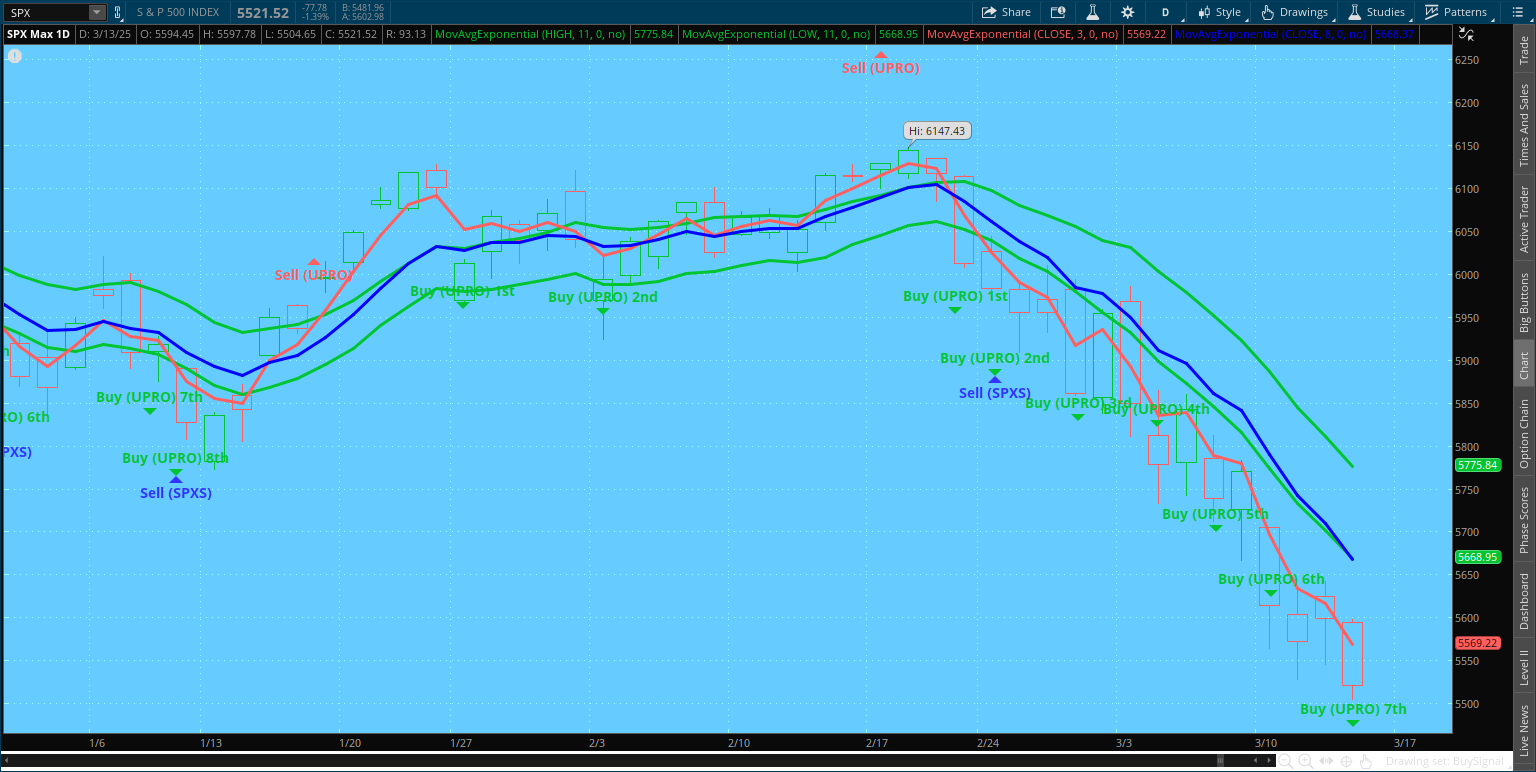1536x772 pixels.
Task: Click the crossed-arrows icon above the price axis
Action: click(x=1466, y=34)
